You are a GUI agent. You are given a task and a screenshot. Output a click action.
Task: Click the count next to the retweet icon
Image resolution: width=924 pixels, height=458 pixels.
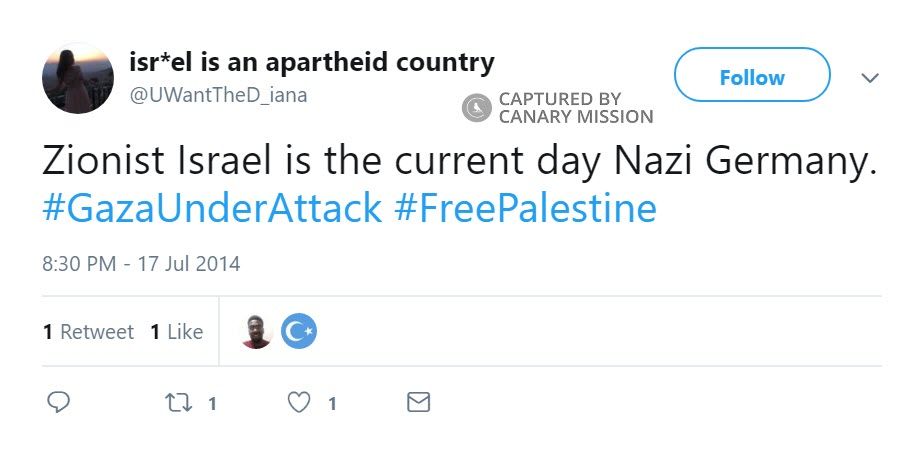[x=212, y=404]
